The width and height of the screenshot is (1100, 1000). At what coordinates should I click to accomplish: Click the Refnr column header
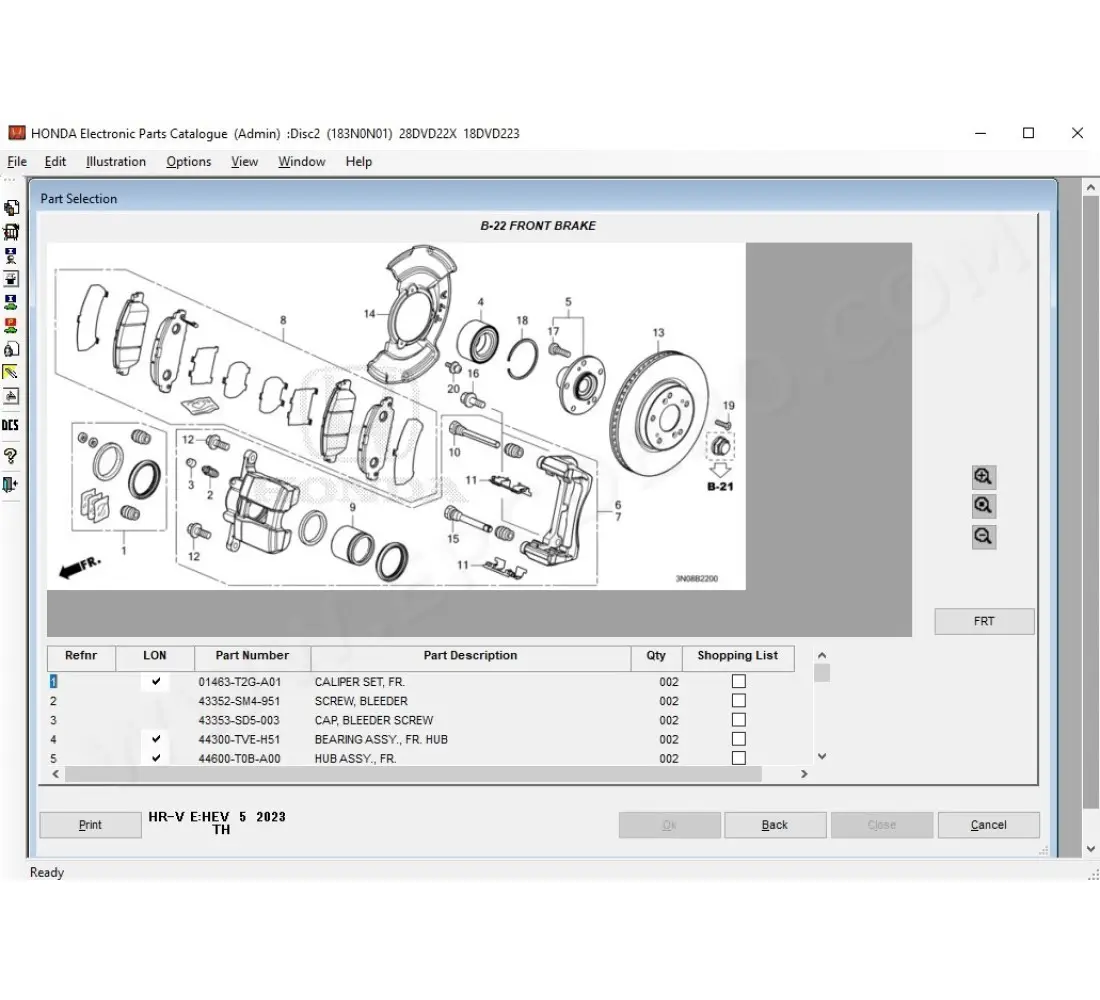click(81, 658)
